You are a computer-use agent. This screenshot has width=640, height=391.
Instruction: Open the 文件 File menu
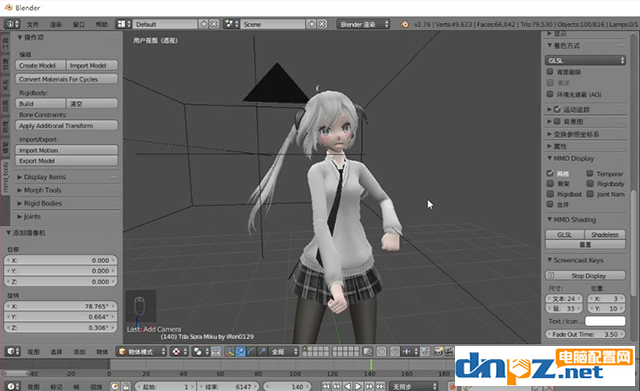pyautogui.click(x=33, y=24)
